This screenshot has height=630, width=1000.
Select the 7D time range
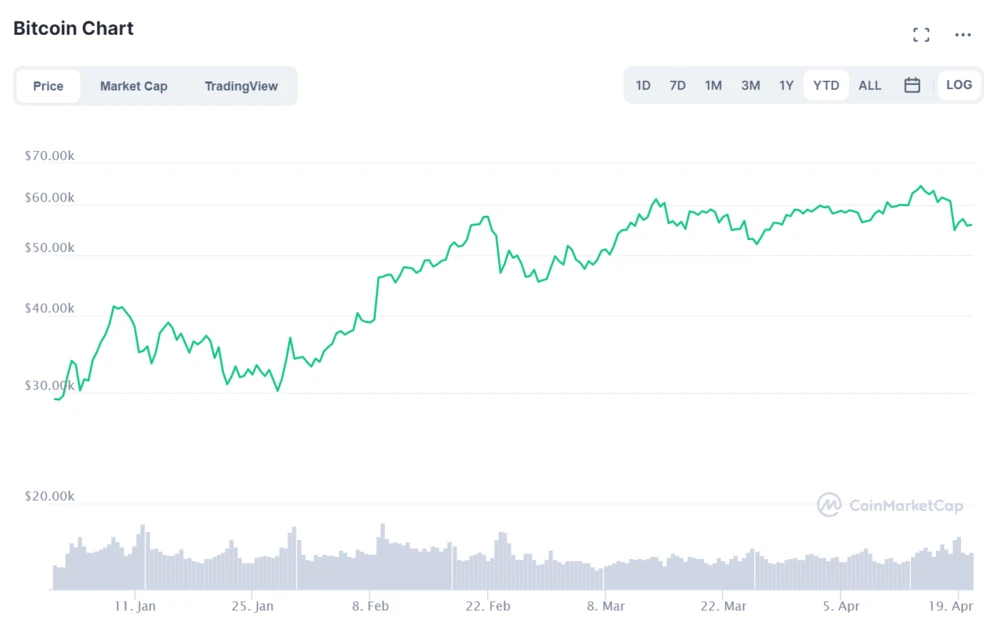pyautogui.click(x=677, y=86)
